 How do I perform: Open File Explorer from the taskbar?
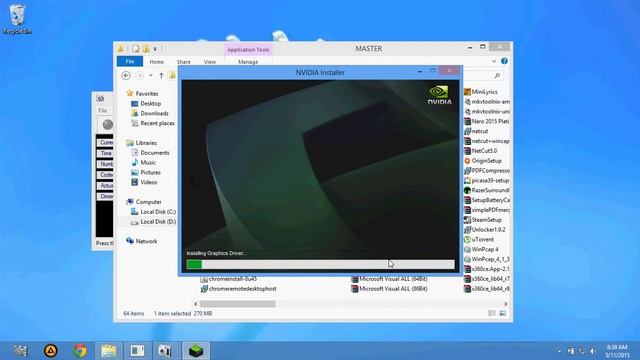pos(109,351)
